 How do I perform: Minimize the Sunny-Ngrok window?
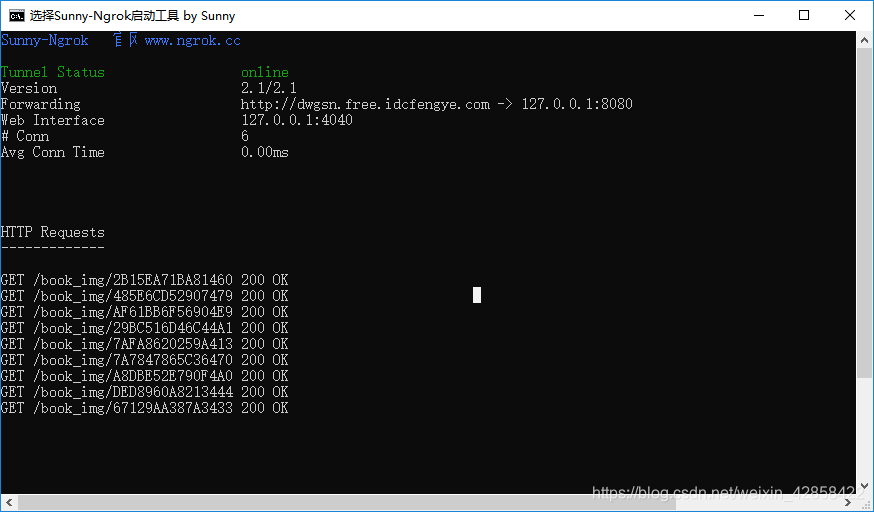759,16
